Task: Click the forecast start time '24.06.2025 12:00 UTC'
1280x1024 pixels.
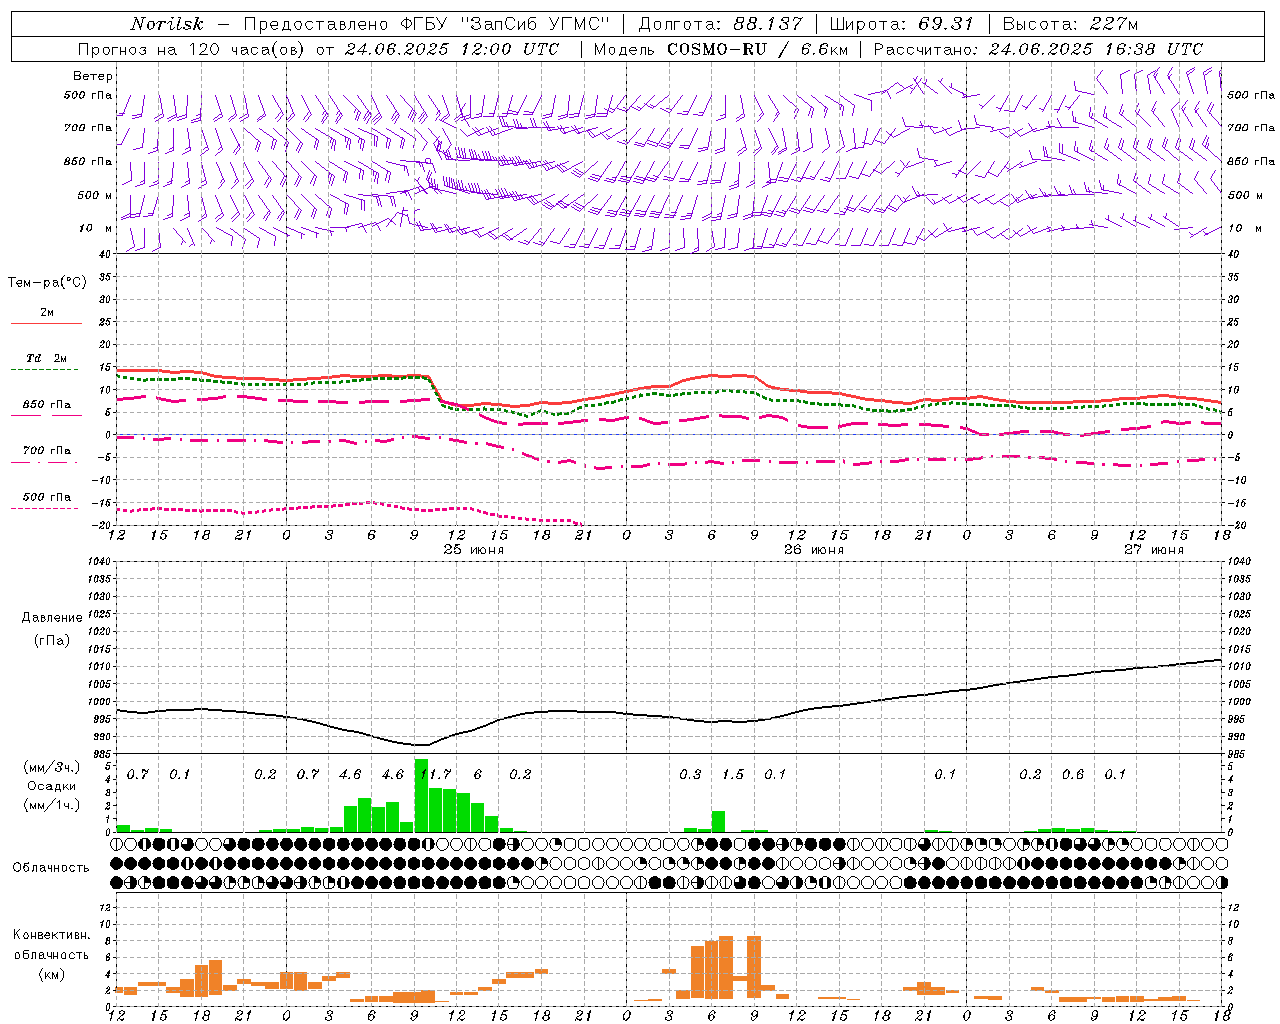Action: point(452,49)
